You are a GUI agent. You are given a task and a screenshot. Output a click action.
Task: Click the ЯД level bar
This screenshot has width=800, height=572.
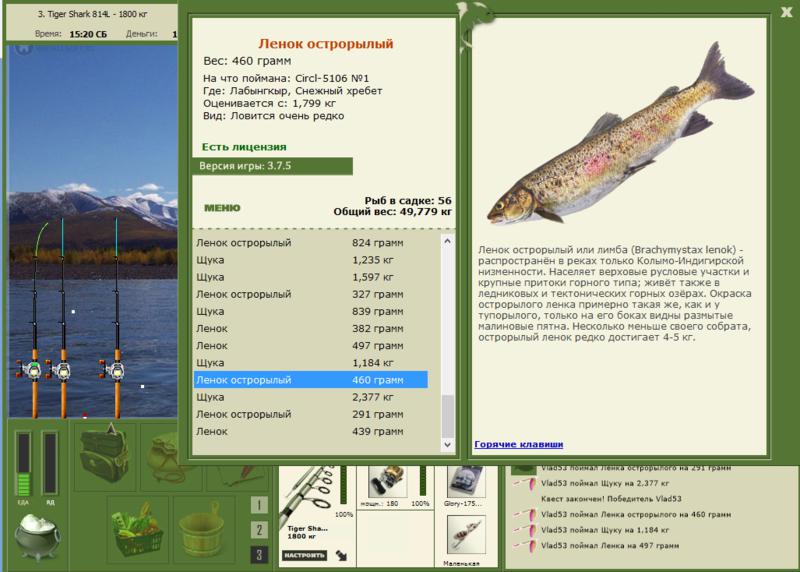point(50,462)
